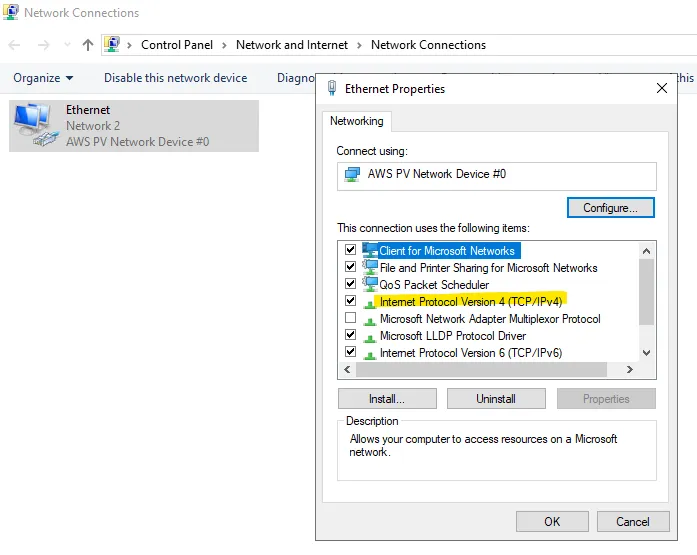Expand chevron after Control Panel breadcrumb
697x555 pixels.
click(x=224, y=45)
